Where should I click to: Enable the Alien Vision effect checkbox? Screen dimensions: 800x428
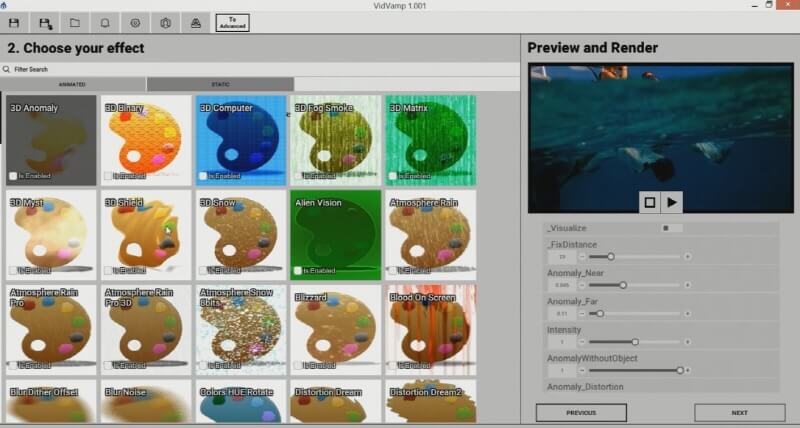point(298,270)
